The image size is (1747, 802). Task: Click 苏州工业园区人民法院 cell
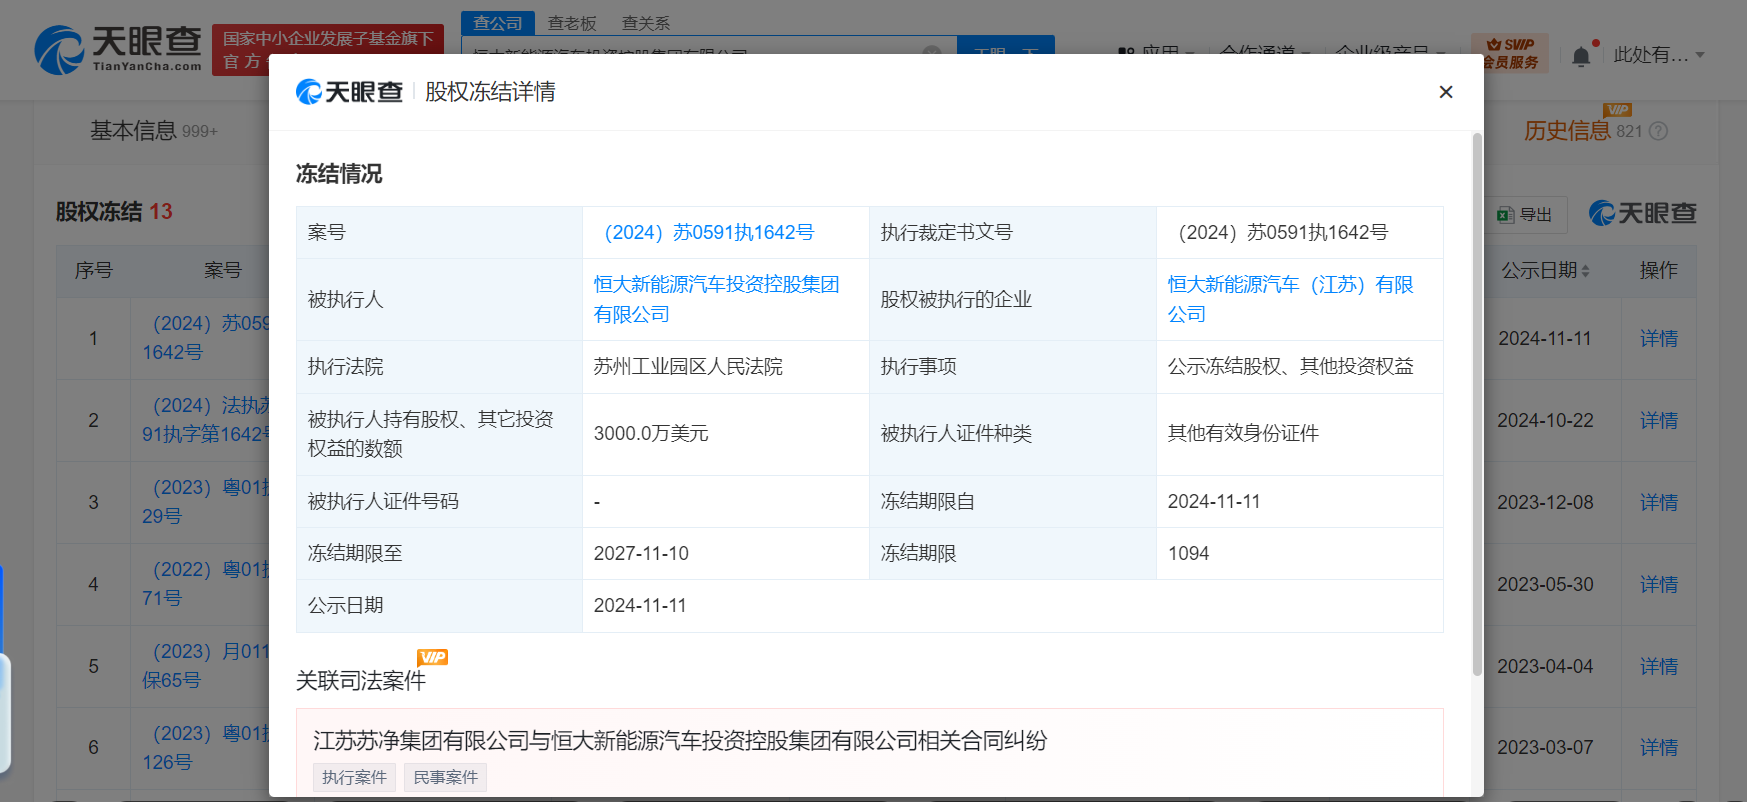tap(688, 367)
